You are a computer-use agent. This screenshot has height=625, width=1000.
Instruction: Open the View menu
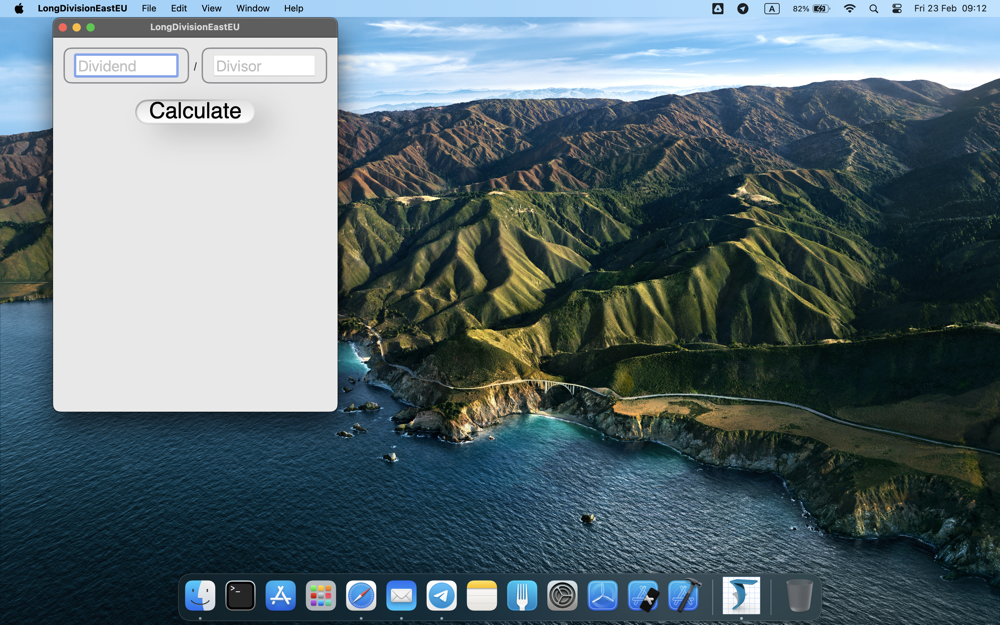[x=211, y=8]
